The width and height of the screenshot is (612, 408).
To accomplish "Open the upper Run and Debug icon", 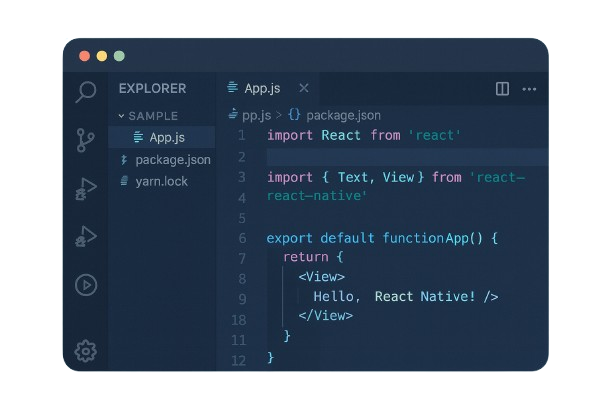I will click(86, 189).
